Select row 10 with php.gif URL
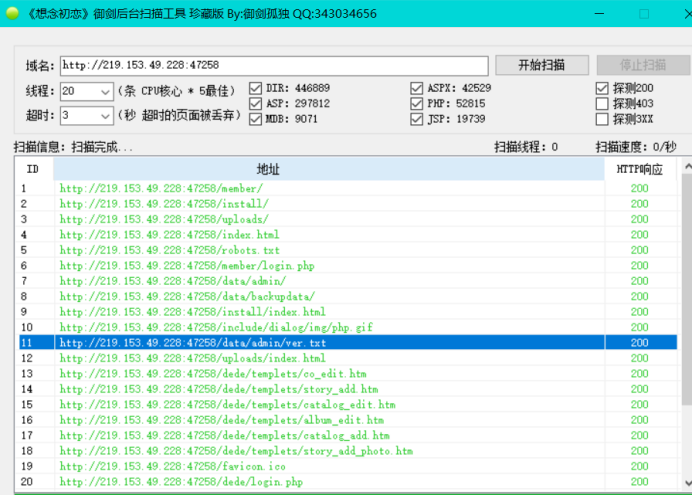This screenshot has width=692, height=495. (348, 327)
